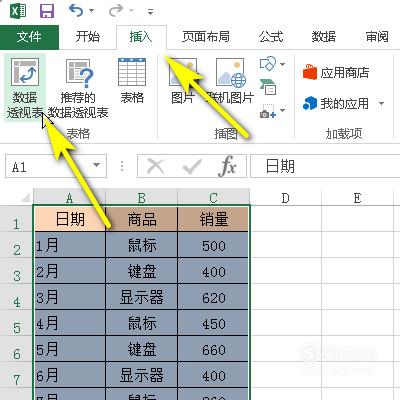This screenshot has width=400, height=400.
Task: Select column D header
Action: [x=286, y=198]
